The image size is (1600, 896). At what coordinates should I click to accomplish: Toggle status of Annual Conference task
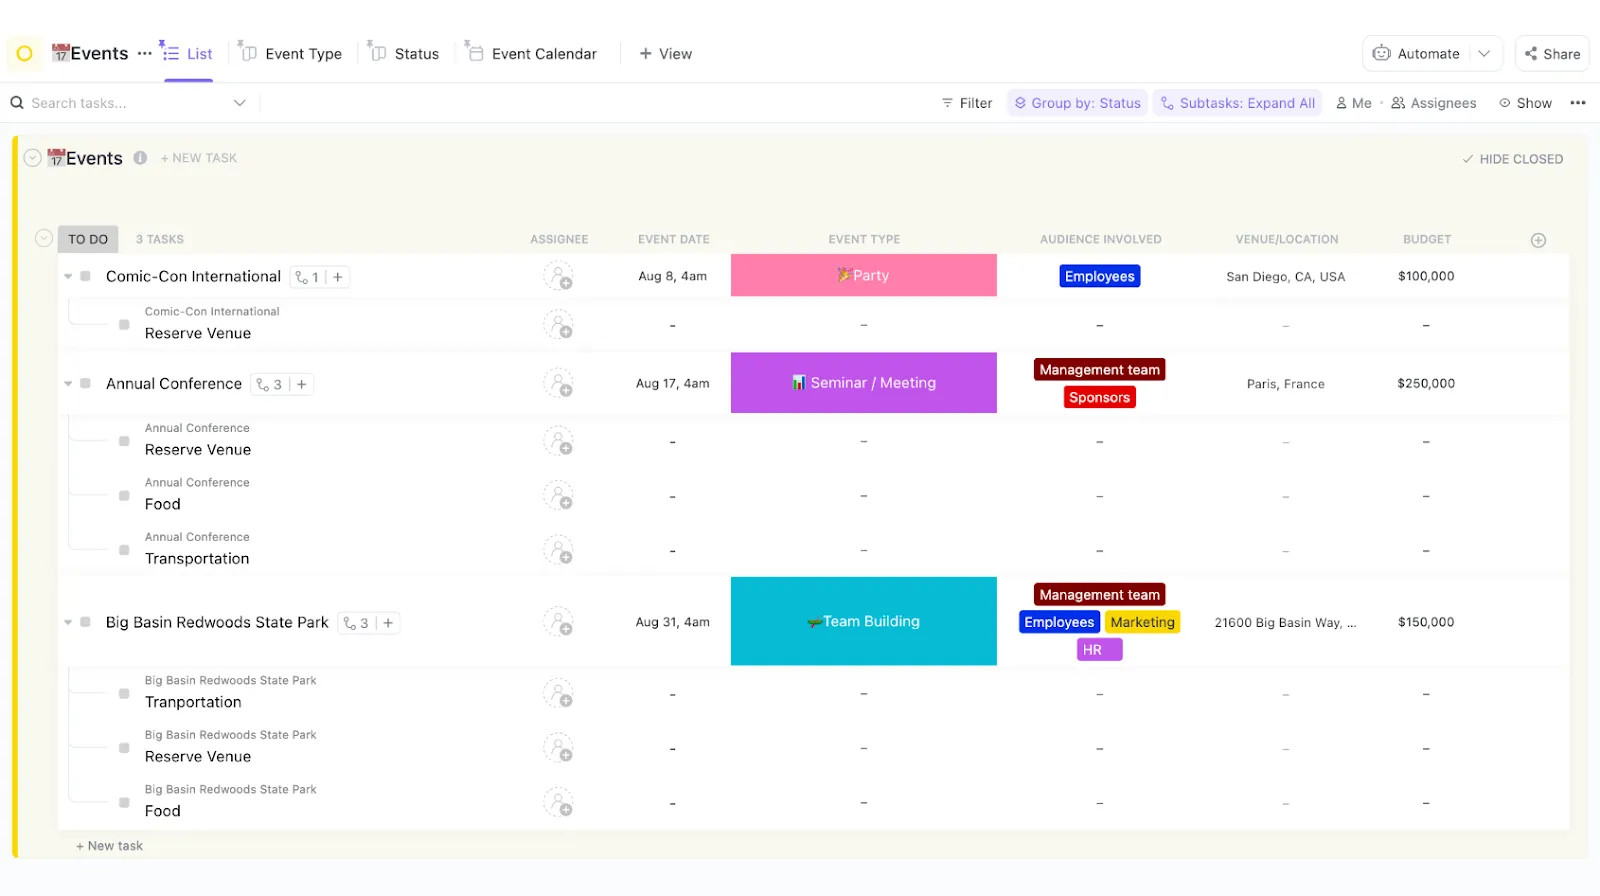tap(86, 383)
